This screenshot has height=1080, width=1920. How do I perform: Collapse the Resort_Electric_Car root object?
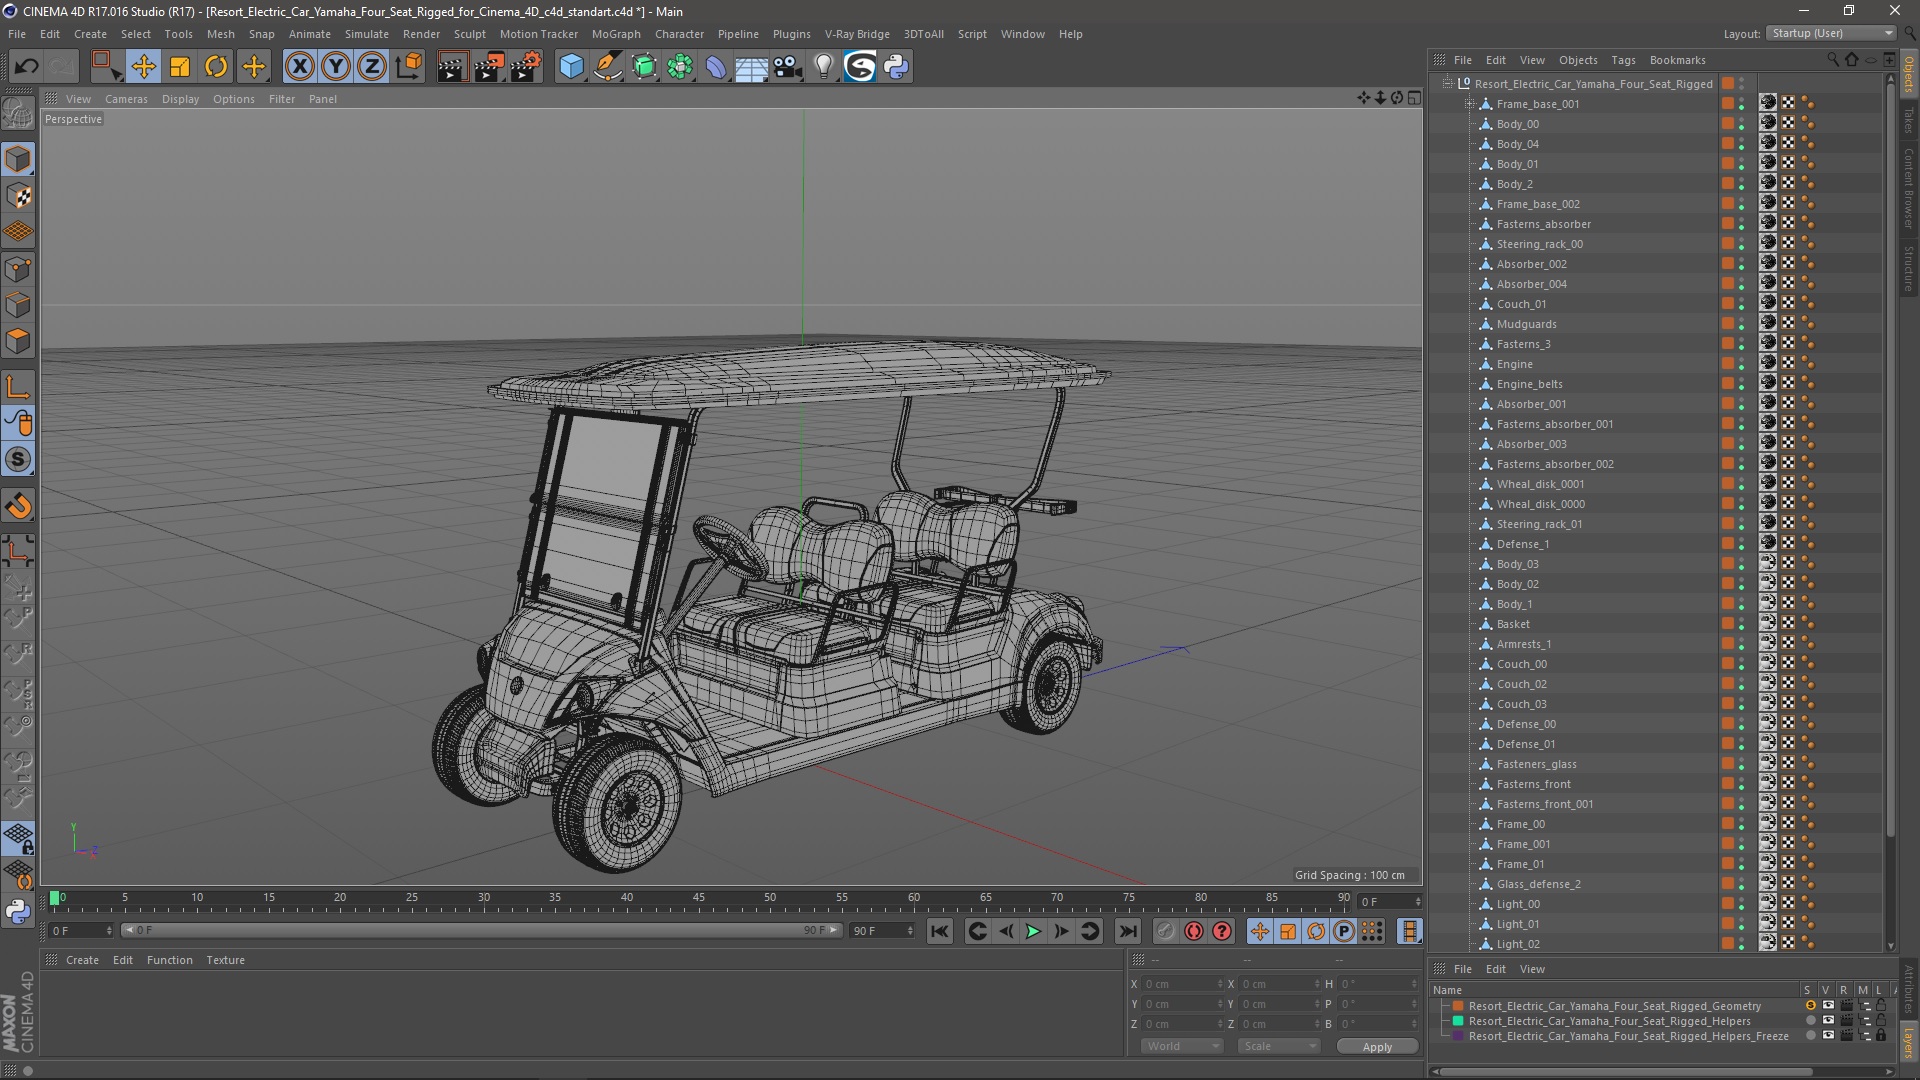coord(1447,84)
